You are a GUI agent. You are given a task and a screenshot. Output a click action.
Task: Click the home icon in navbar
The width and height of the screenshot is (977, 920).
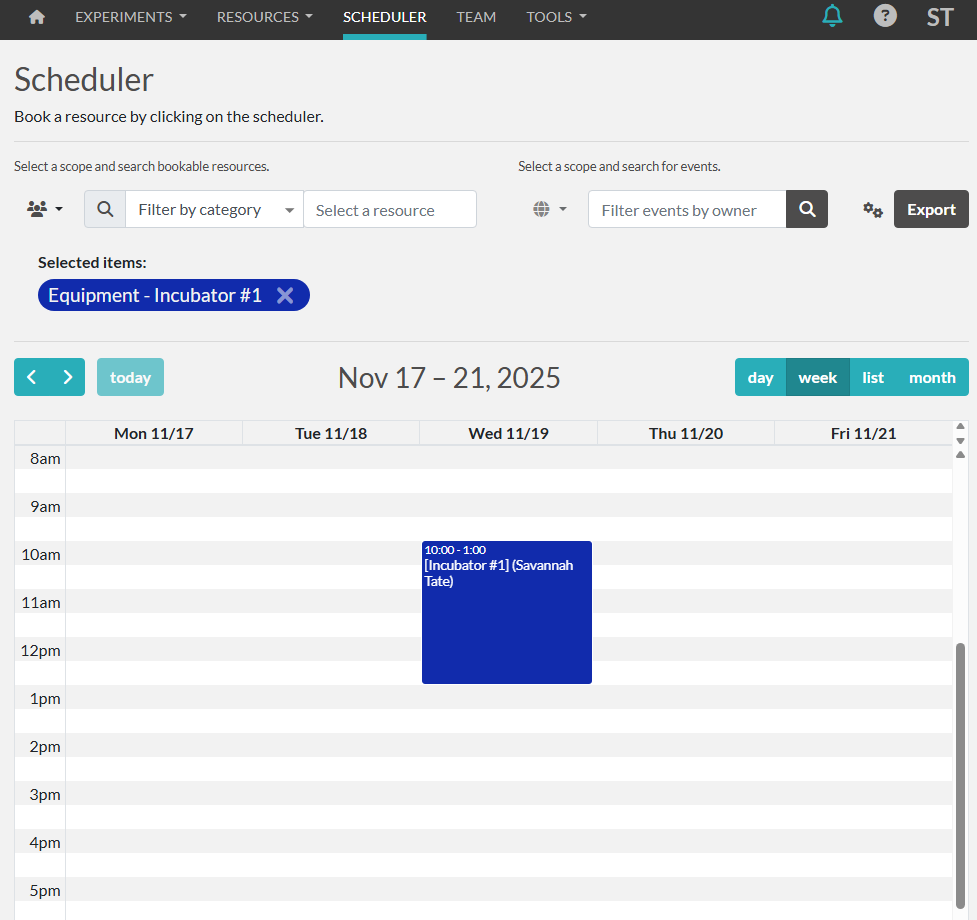click(x=37, y=17)
